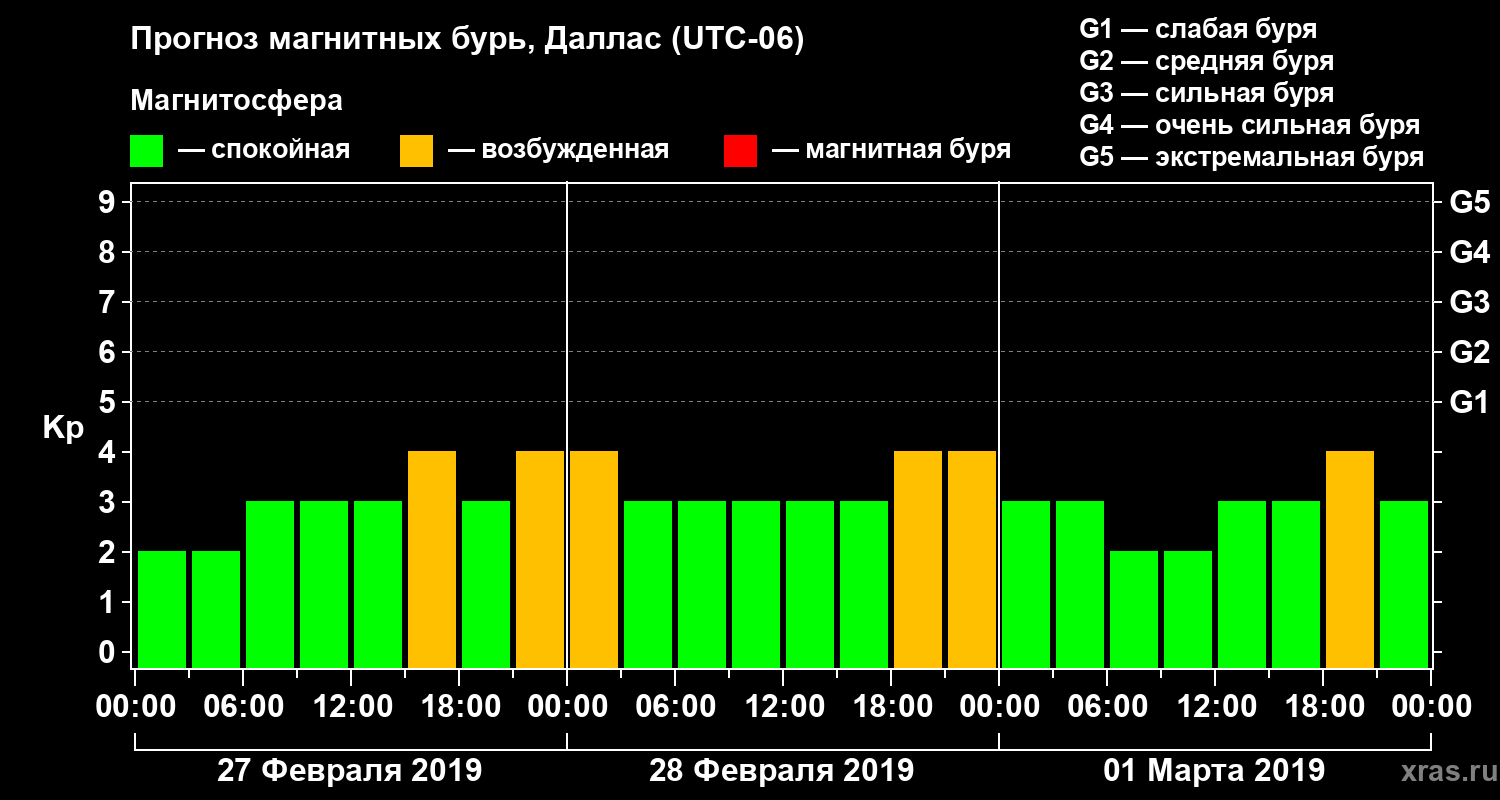Click the '27 Февраля 2019' date label

(350, 771)
